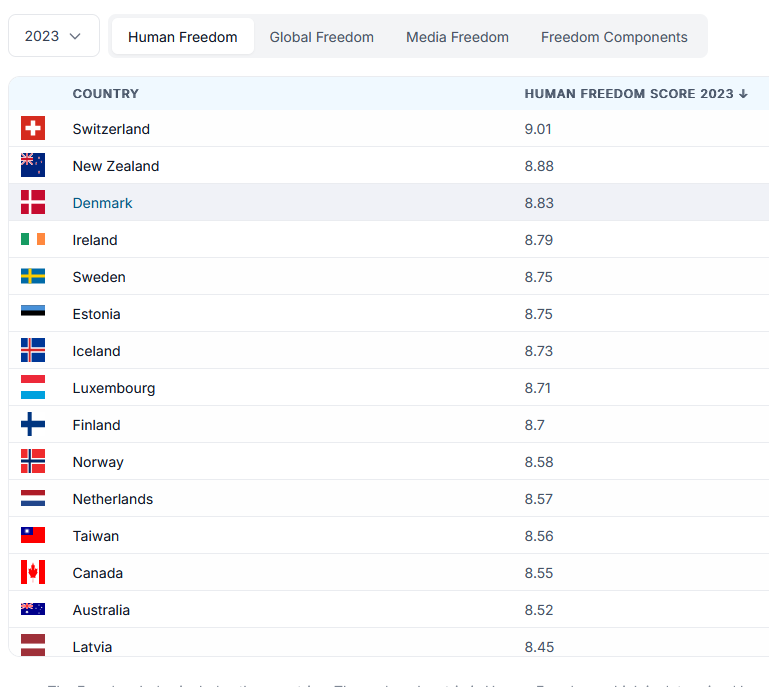Click the Norway flag icon

pyautogui.click(x=33, y=462)
